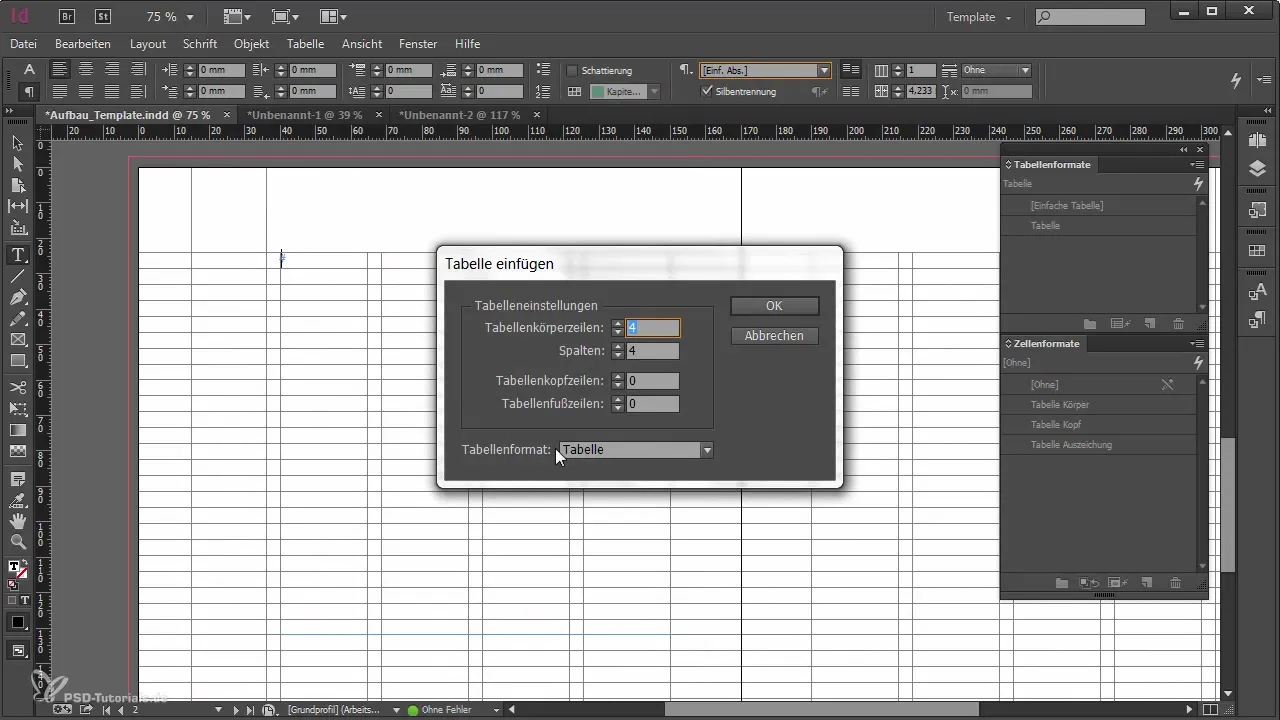Open the Tabelle menu
The height and width of the screenshot is (720, 1280).
coord(305,44)
